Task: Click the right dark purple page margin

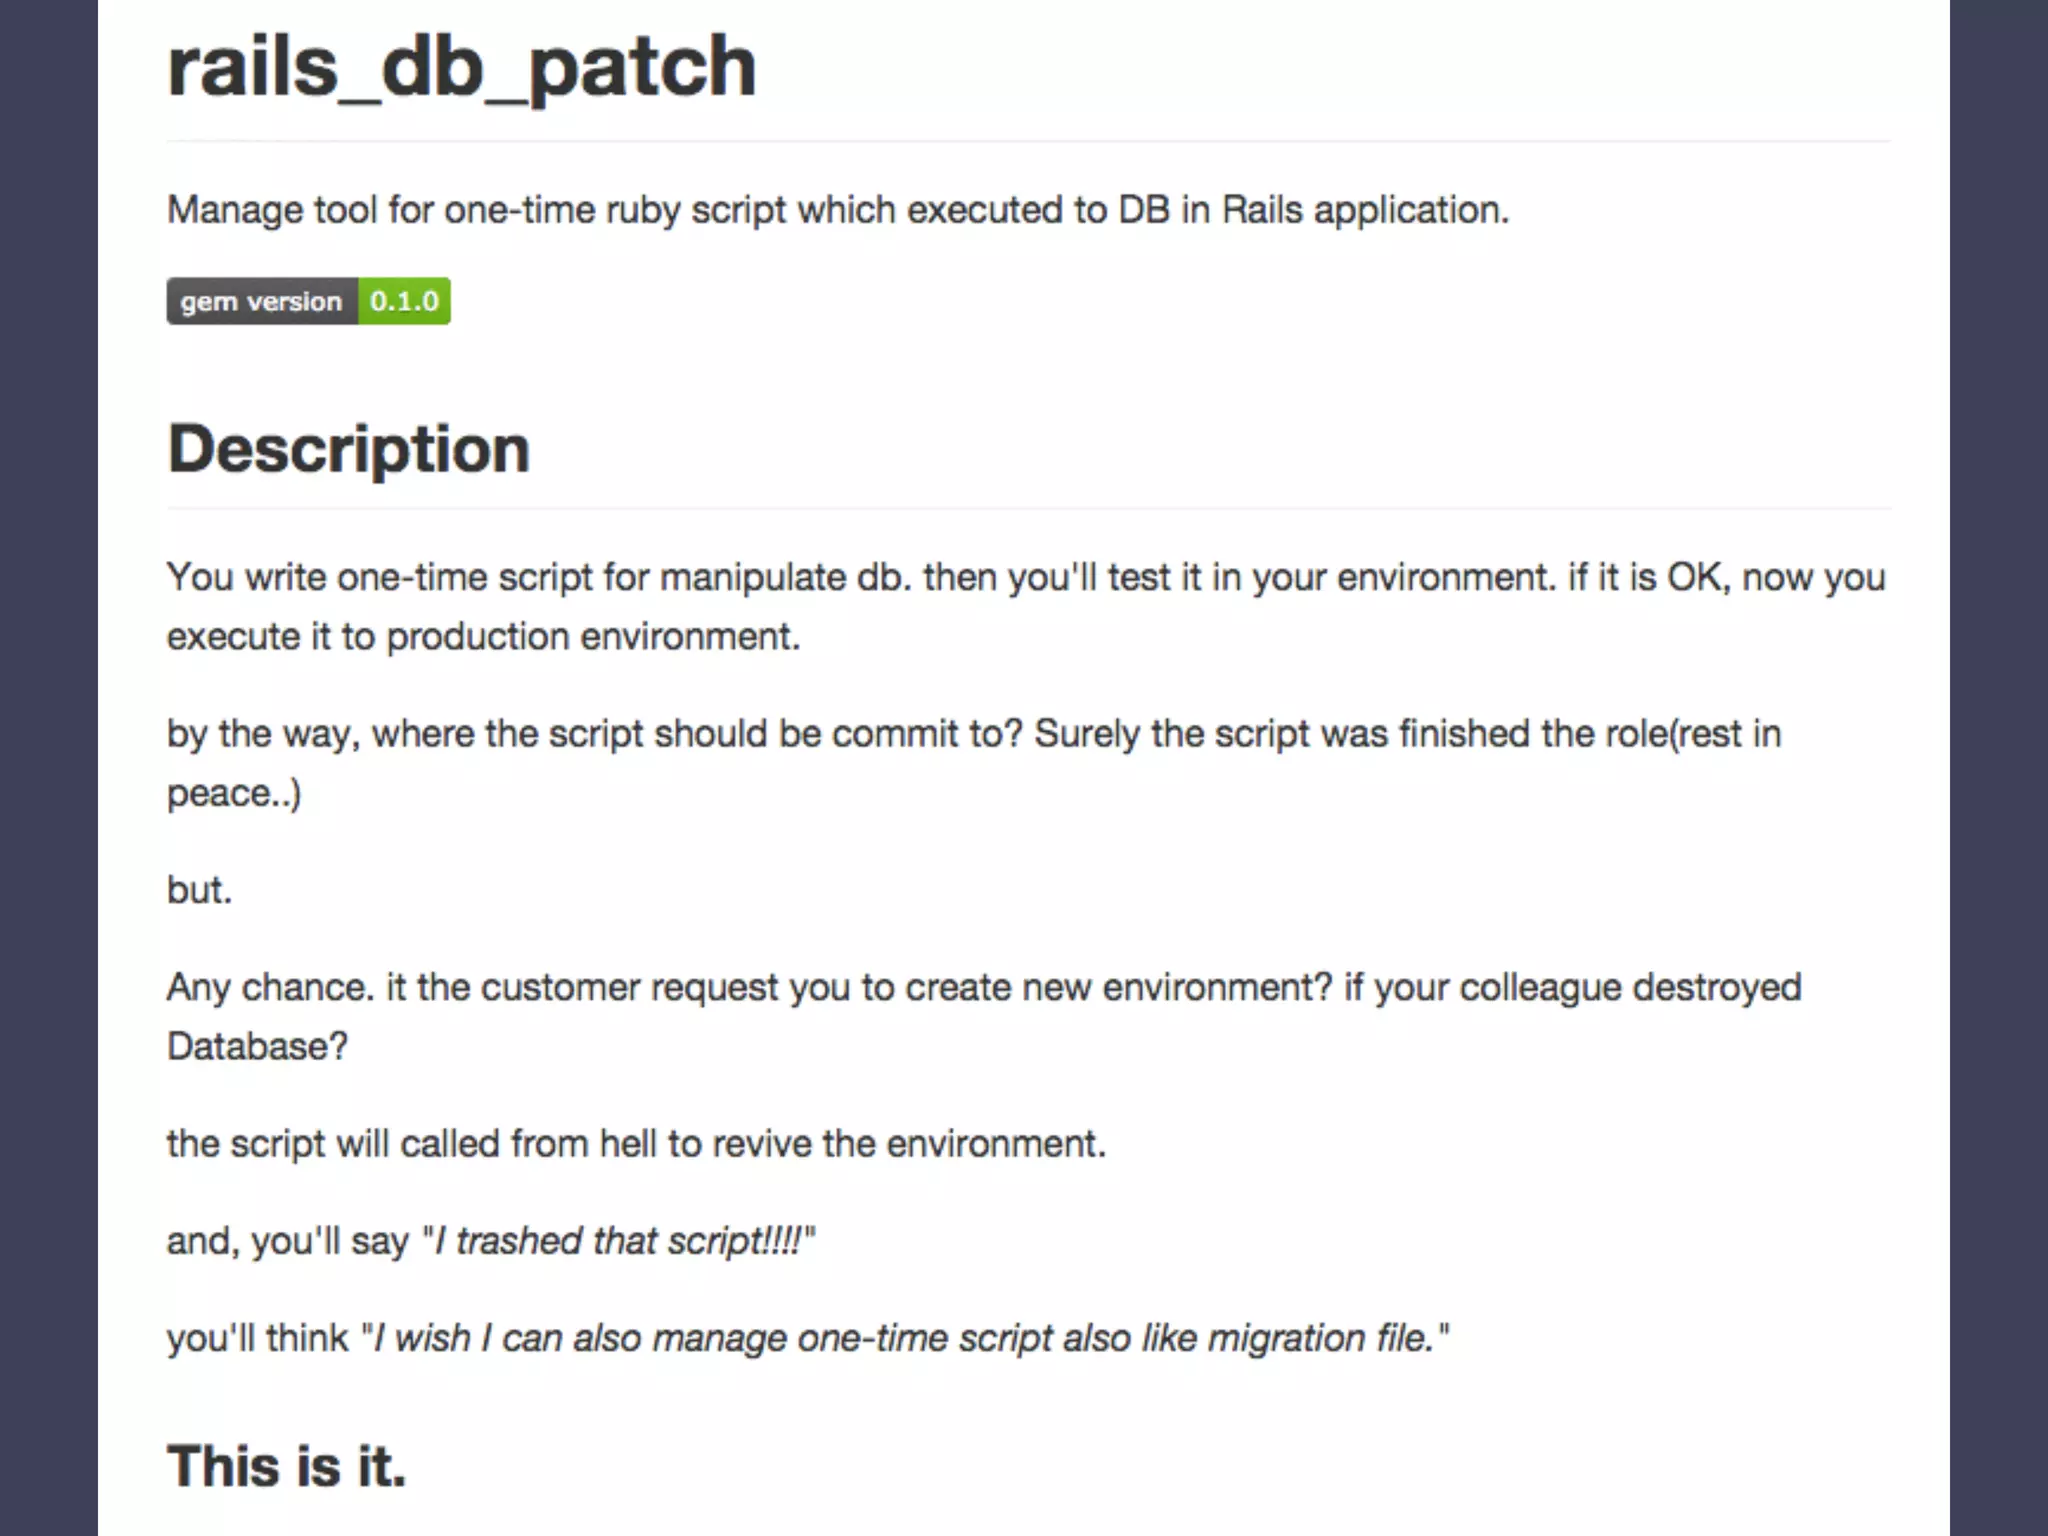Action: tap(1999, 768)
